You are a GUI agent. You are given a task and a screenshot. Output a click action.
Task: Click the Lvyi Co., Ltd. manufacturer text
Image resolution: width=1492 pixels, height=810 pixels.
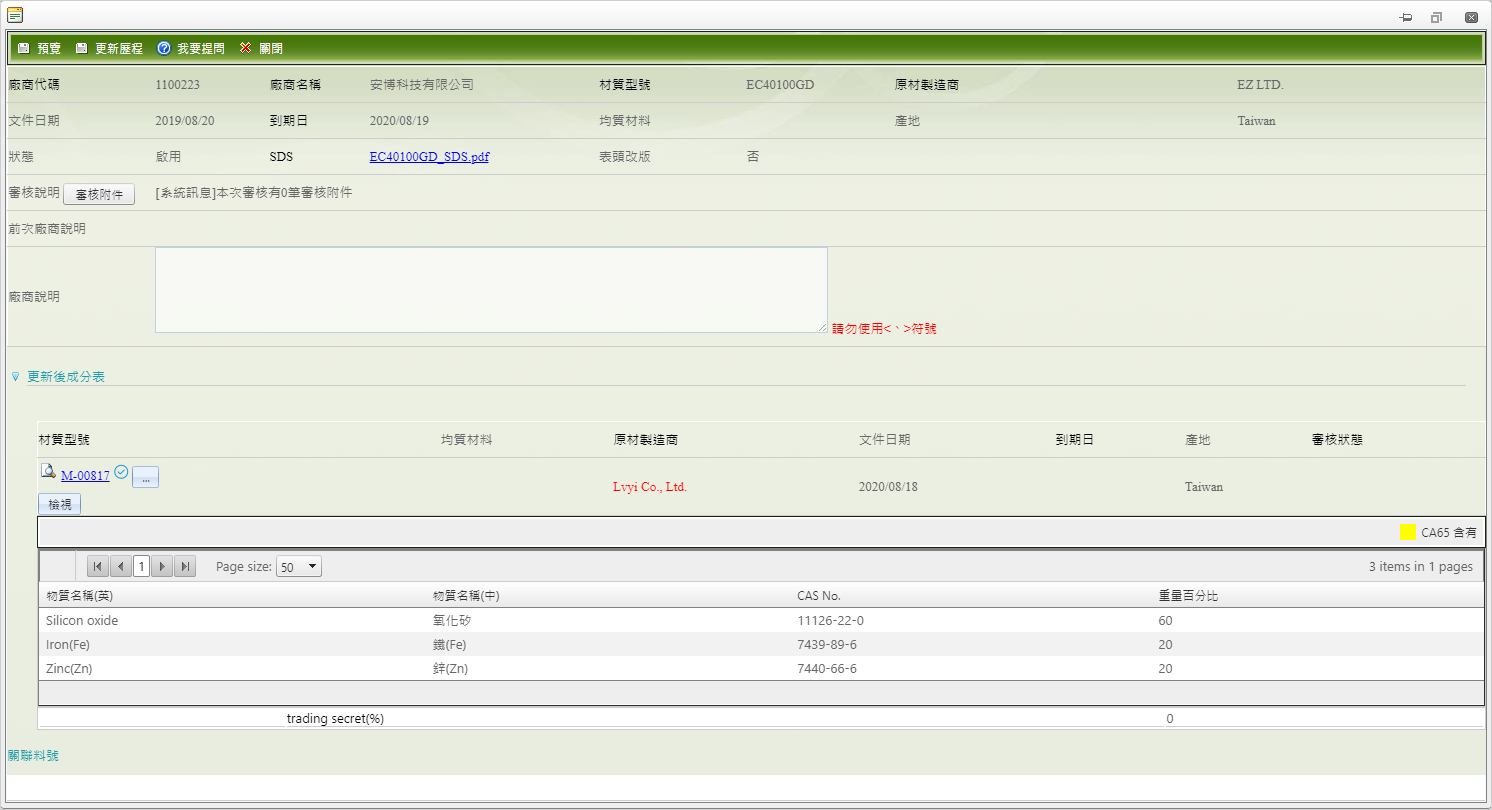point(650,487)
